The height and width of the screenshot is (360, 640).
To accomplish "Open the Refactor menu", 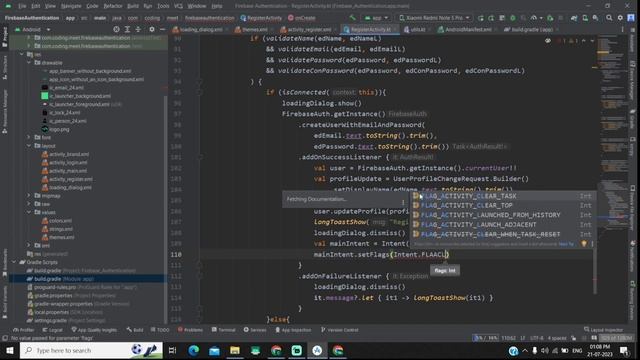I will [113, 6].
